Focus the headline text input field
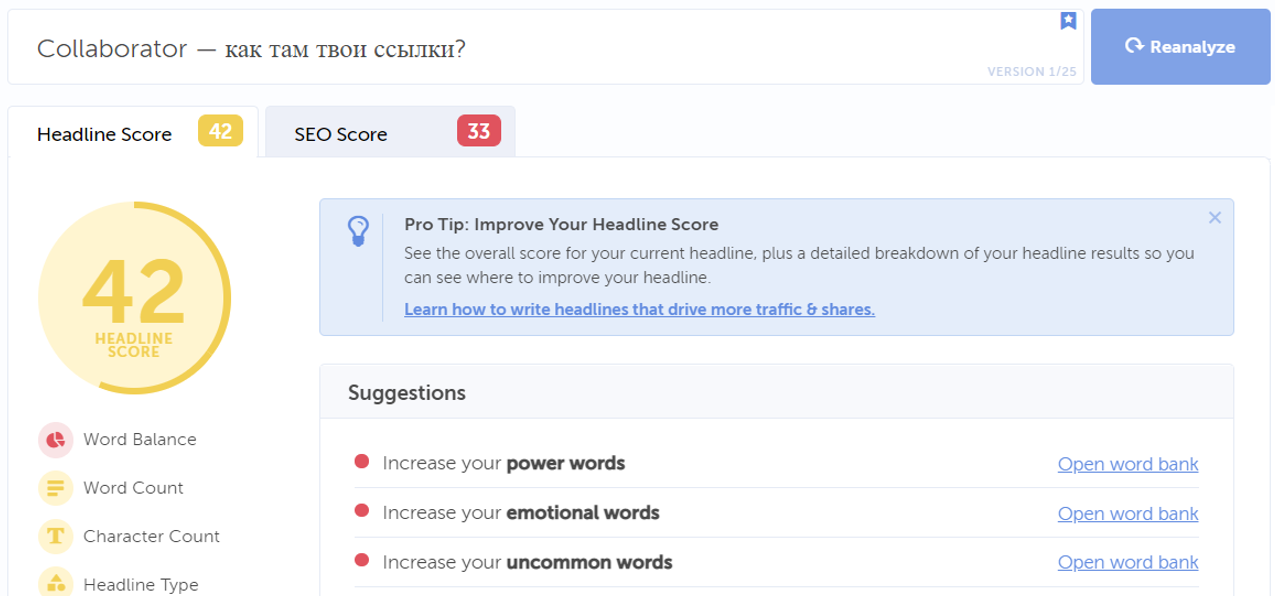This screenshot has width=1278, height=596. coord(500,48)
